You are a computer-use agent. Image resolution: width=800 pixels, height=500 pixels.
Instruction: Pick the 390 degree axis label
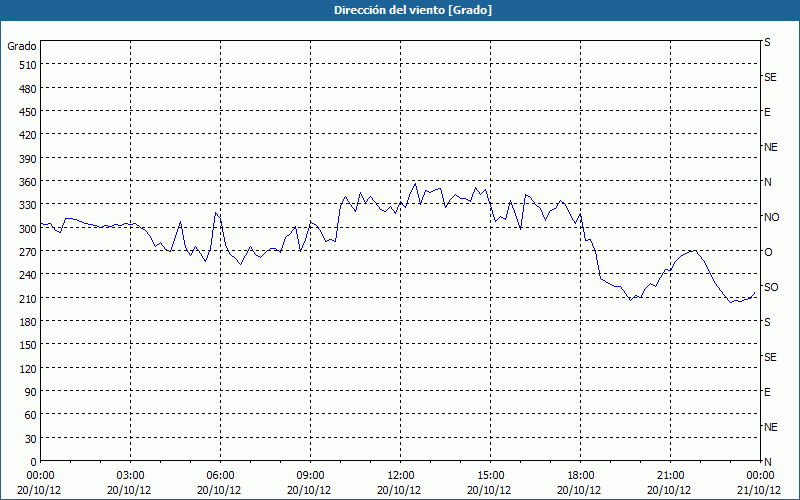(x=28, y=159)
